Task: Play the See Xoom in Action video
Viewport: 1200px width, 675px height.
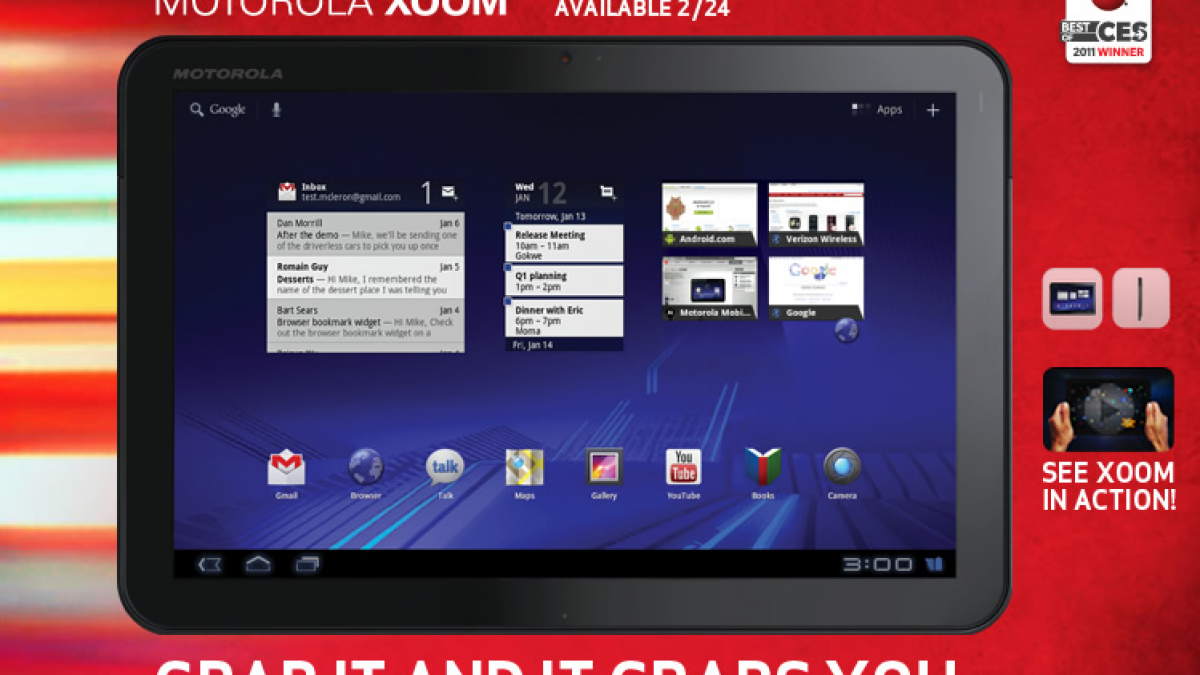Action: click(1108, 409)
